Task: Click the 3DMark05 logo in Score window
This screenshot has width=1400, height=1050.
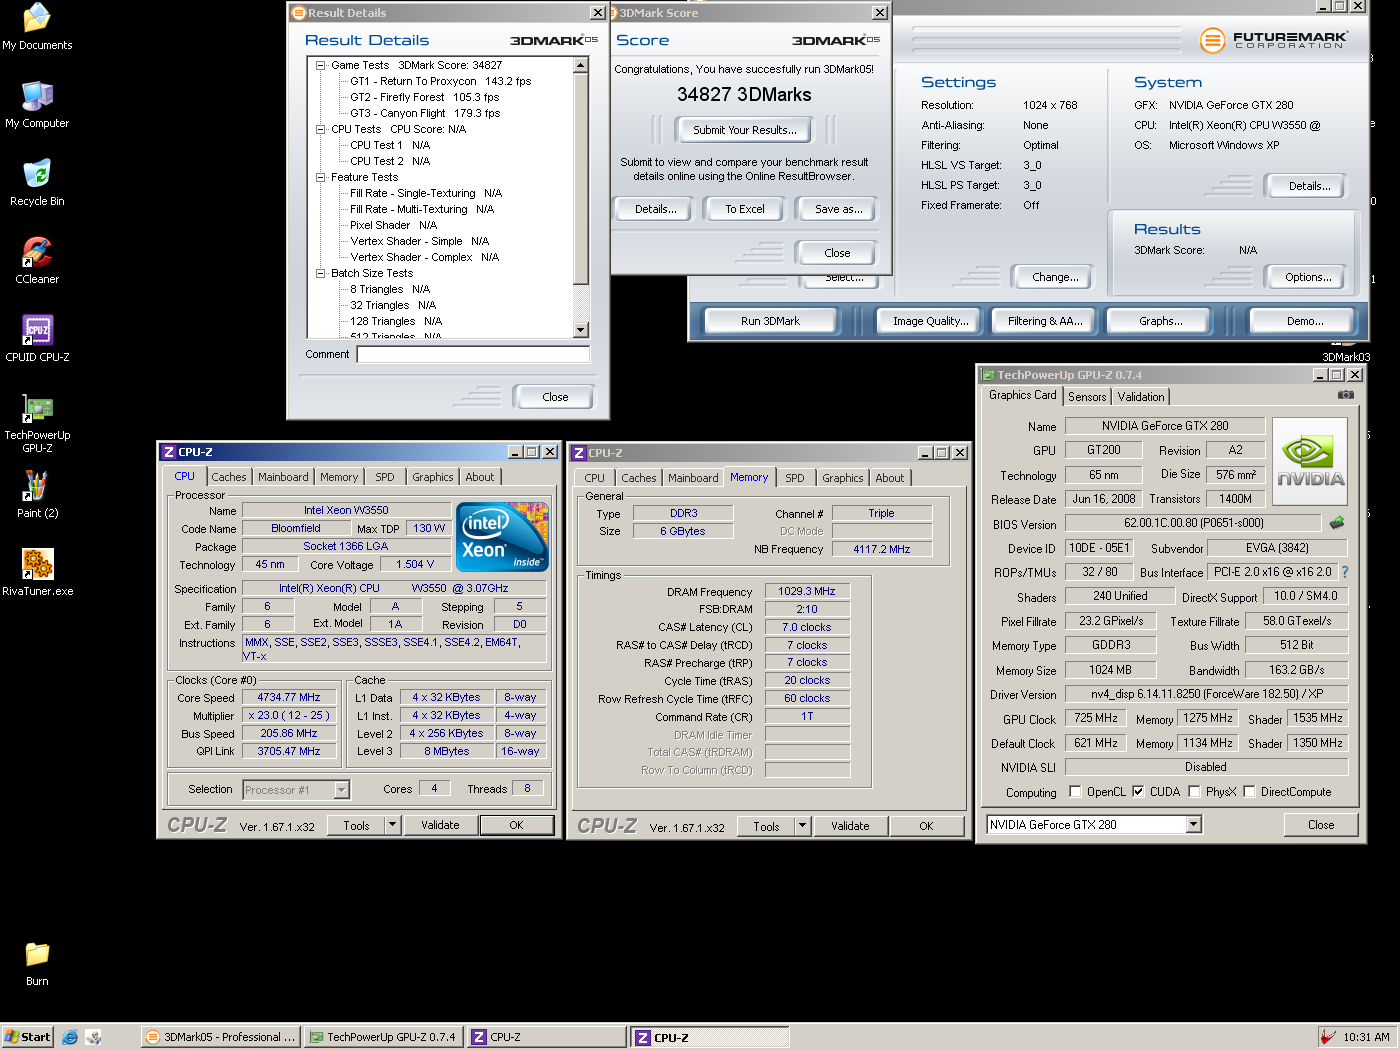Action: pos(836,40)
